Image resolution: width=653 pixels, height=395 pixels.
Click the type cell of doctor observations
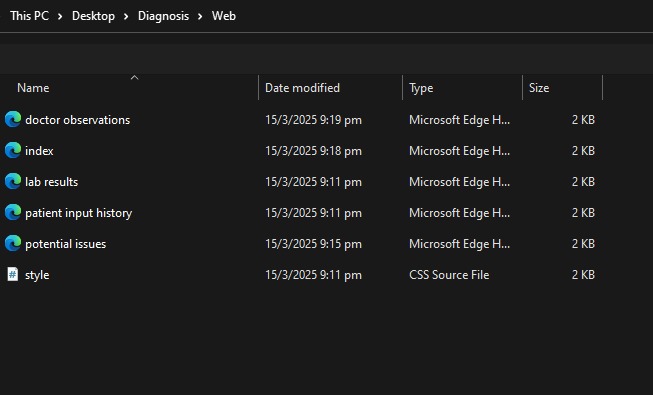459,120
